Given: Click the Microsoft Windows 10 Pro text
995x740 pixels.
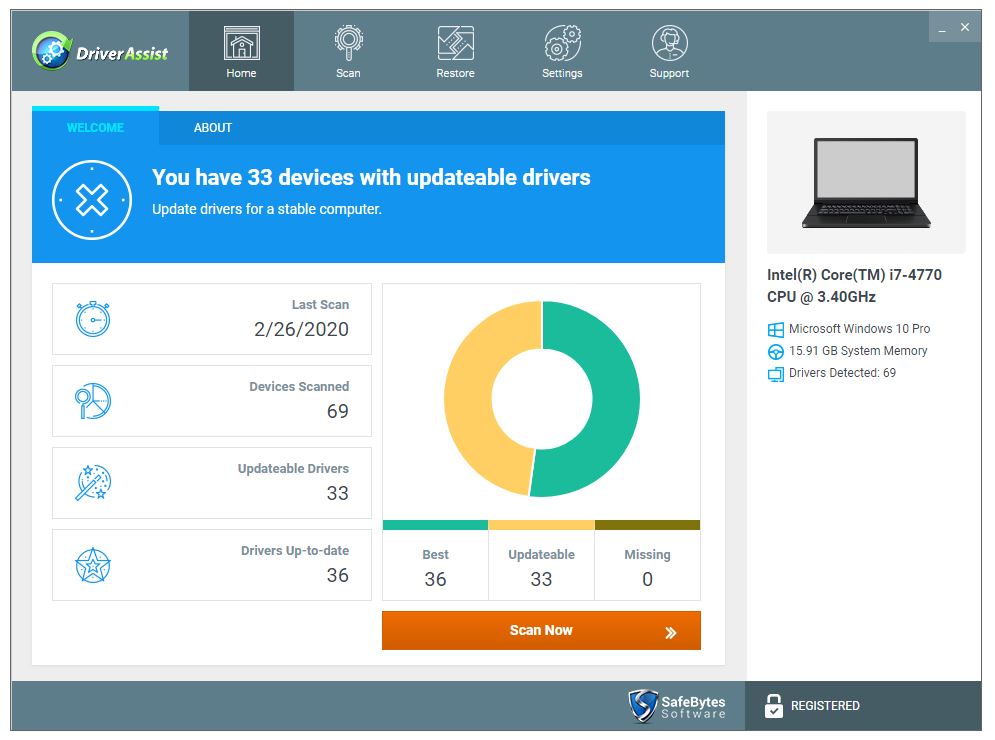Looking at the screenshot, I should 859,329.
